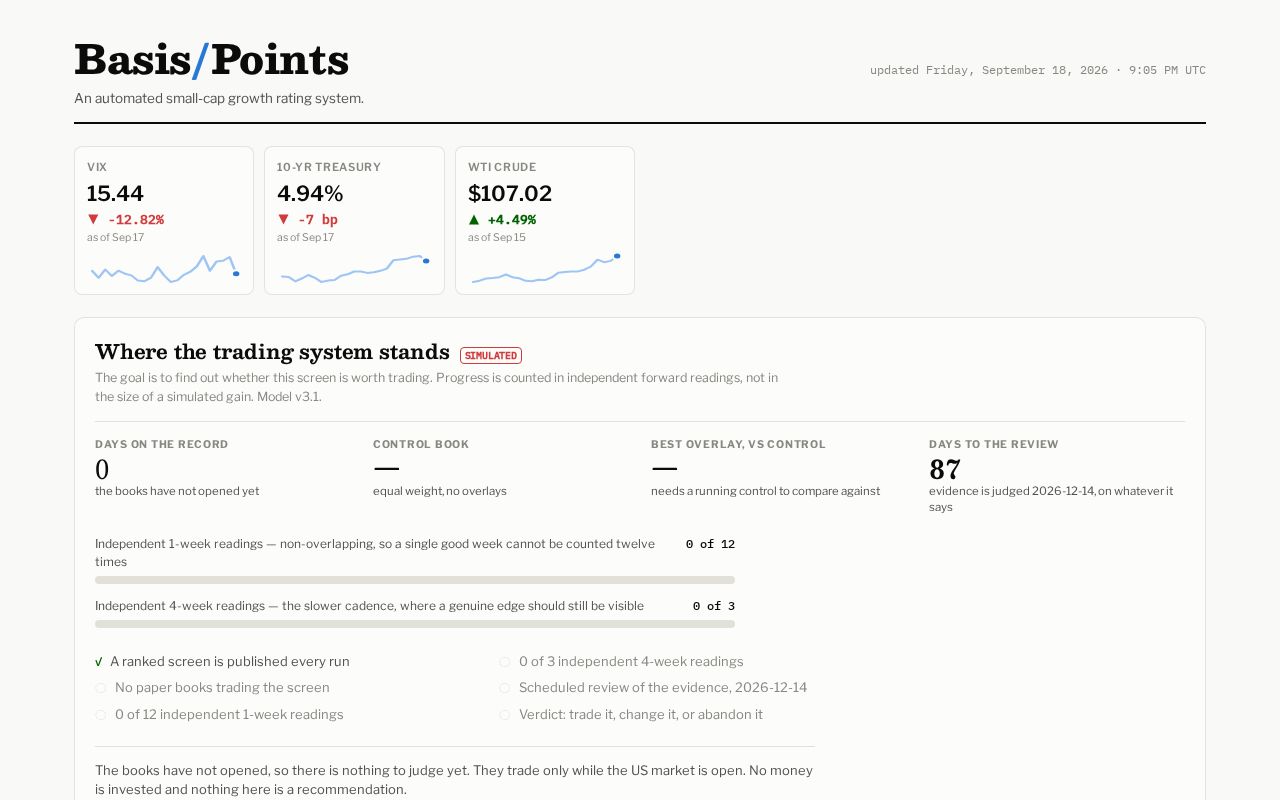Click the WTI Crude sparkline chart
Screen dimensions: 1280x800
click(546, 269)
